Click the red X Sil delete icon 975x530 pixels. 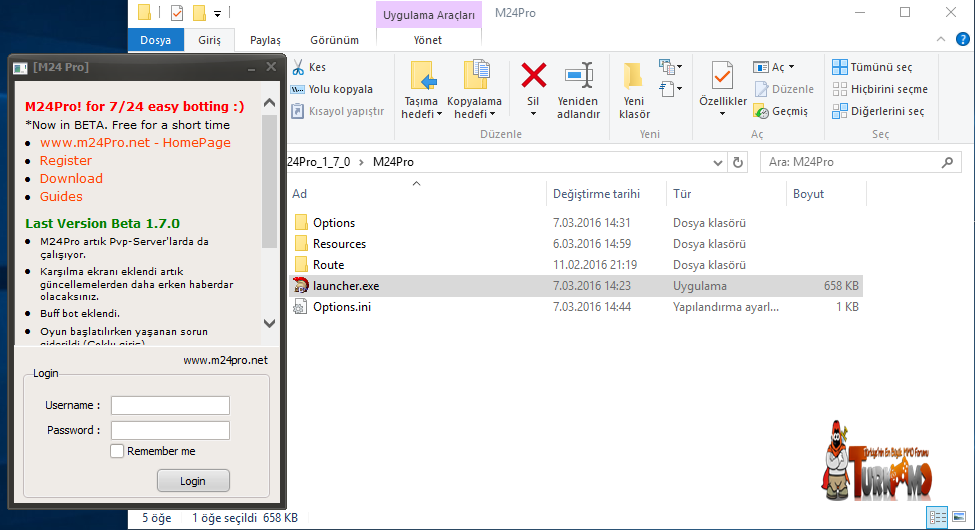[534, 75]
